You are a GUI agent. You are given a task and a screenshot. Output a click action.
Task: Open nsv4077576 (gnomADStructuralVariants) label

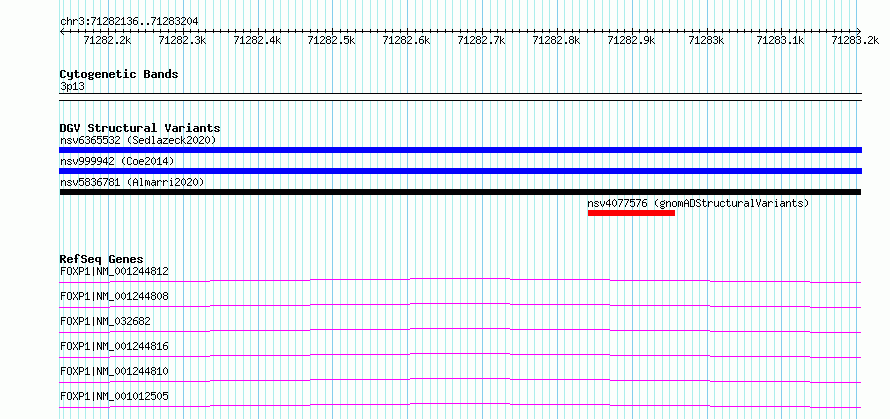coord(698,203)
